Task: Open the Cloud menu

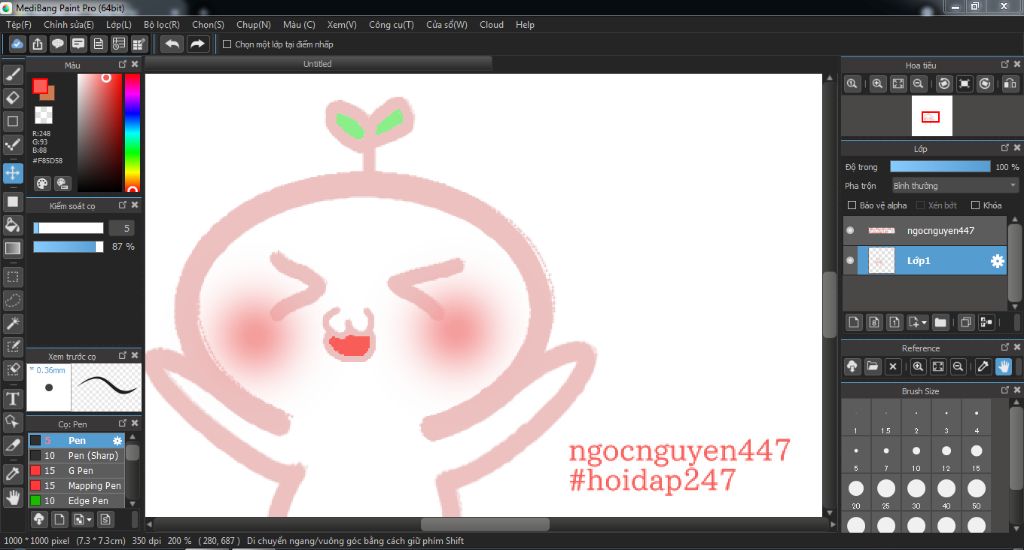Action: [x=491, y=24]
